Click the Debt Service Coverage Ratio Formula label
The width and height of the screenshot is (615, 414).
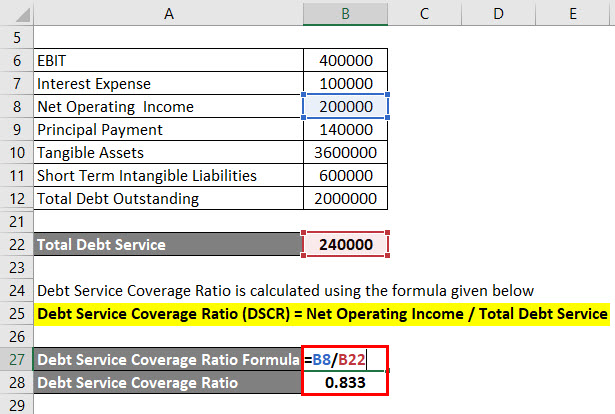(x=168, y=360)
